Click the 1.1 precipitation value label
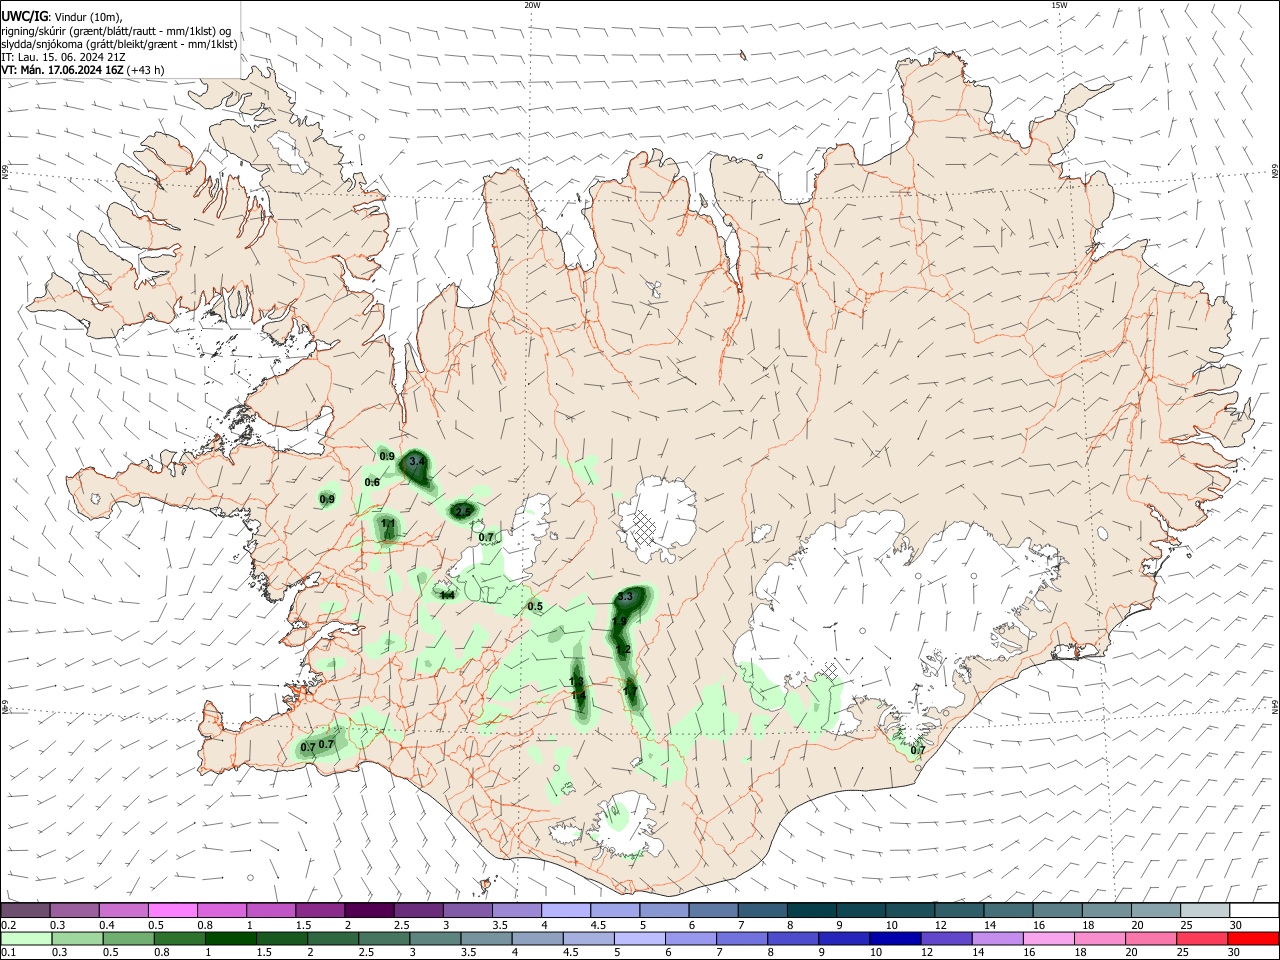1280x960 pixels. pyautogui.click(x=389, y=524)
